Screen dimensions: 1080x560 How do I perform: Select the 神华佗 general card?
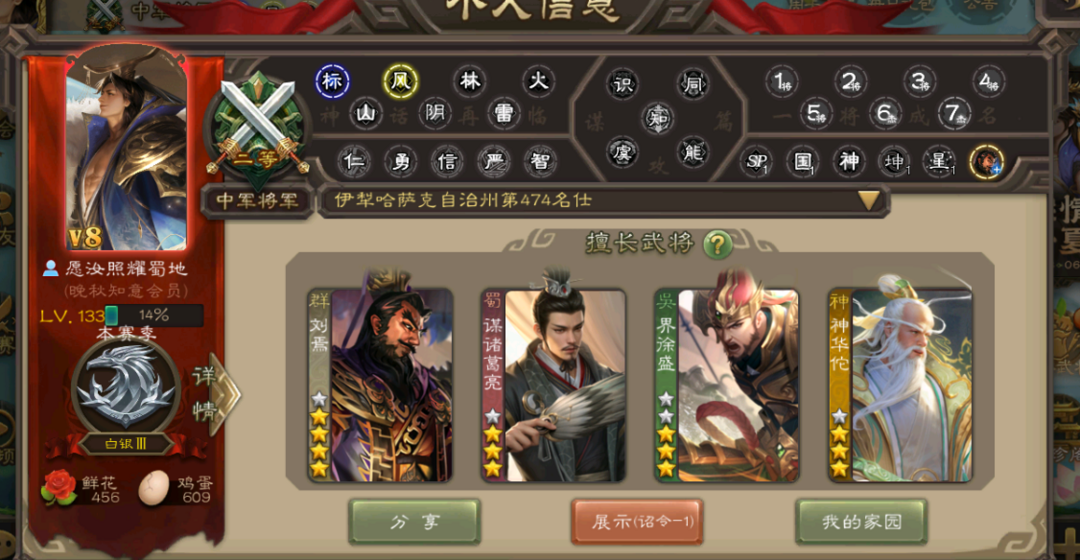click(900, 384)
